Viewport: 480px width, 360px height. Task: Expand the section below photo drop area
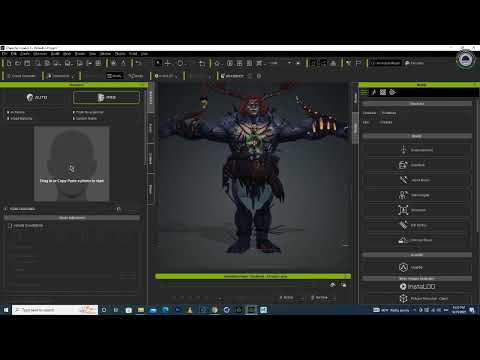[5, 209]
